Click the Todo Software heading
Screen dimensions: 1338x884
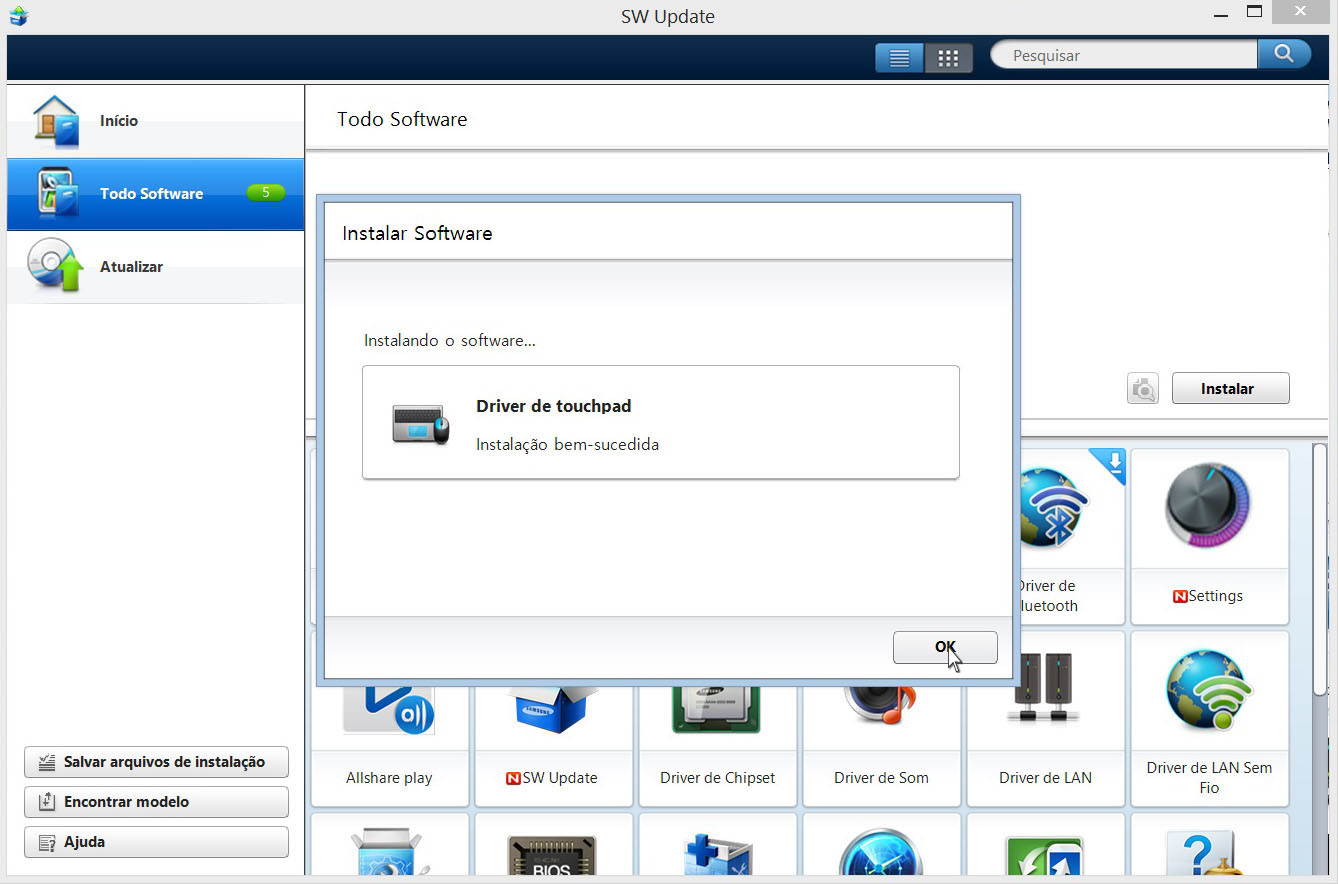(402, 119)
